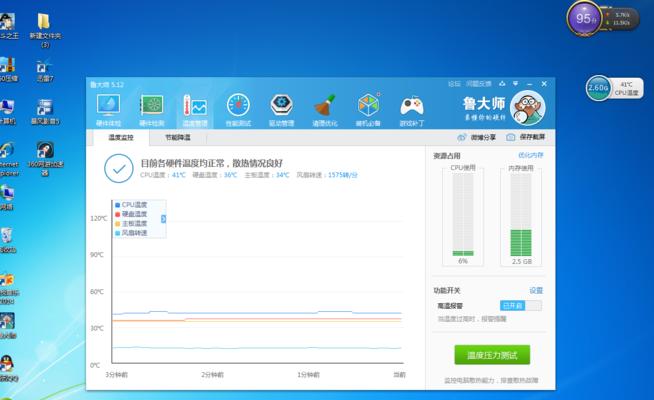Open the 设置 settings link
This screenshot has width=654, height=400.
pos(536,290)
